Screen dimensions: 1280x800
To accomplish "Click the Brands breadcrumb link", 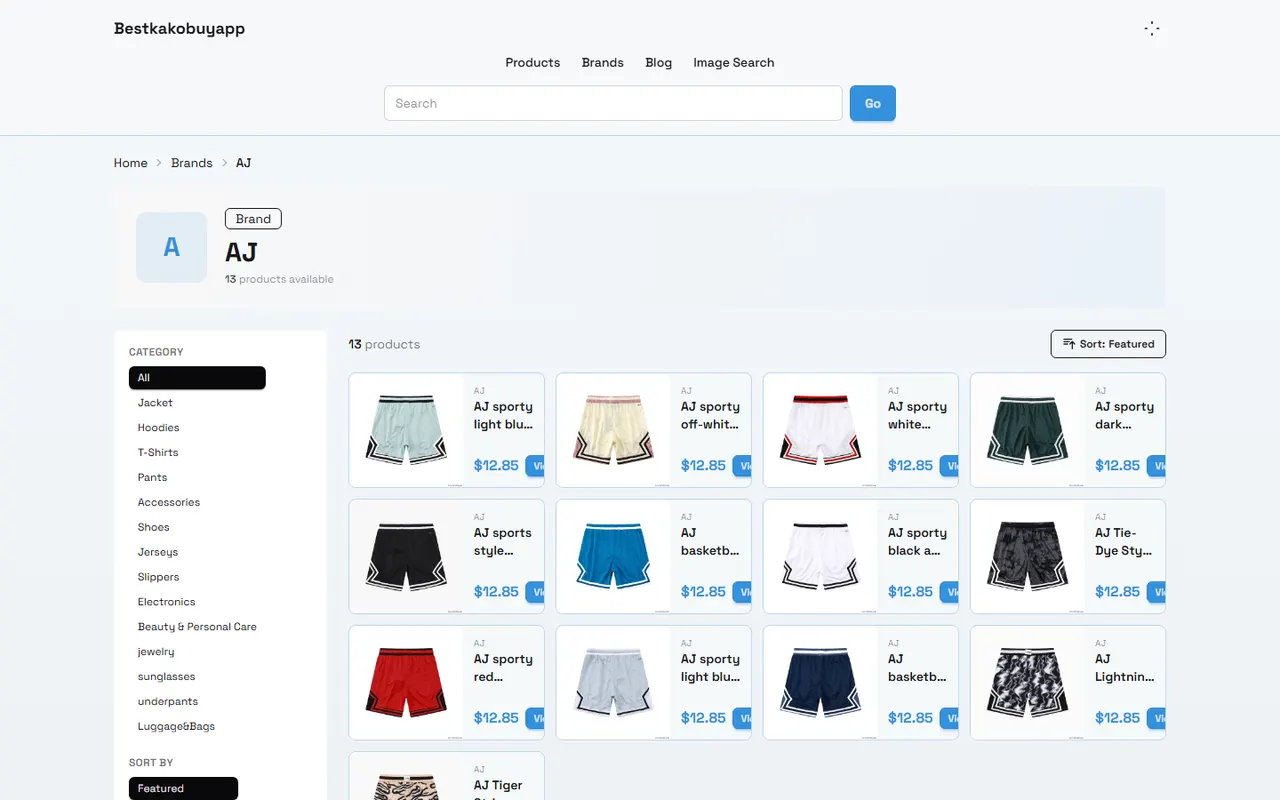I will tap(192, 163).
